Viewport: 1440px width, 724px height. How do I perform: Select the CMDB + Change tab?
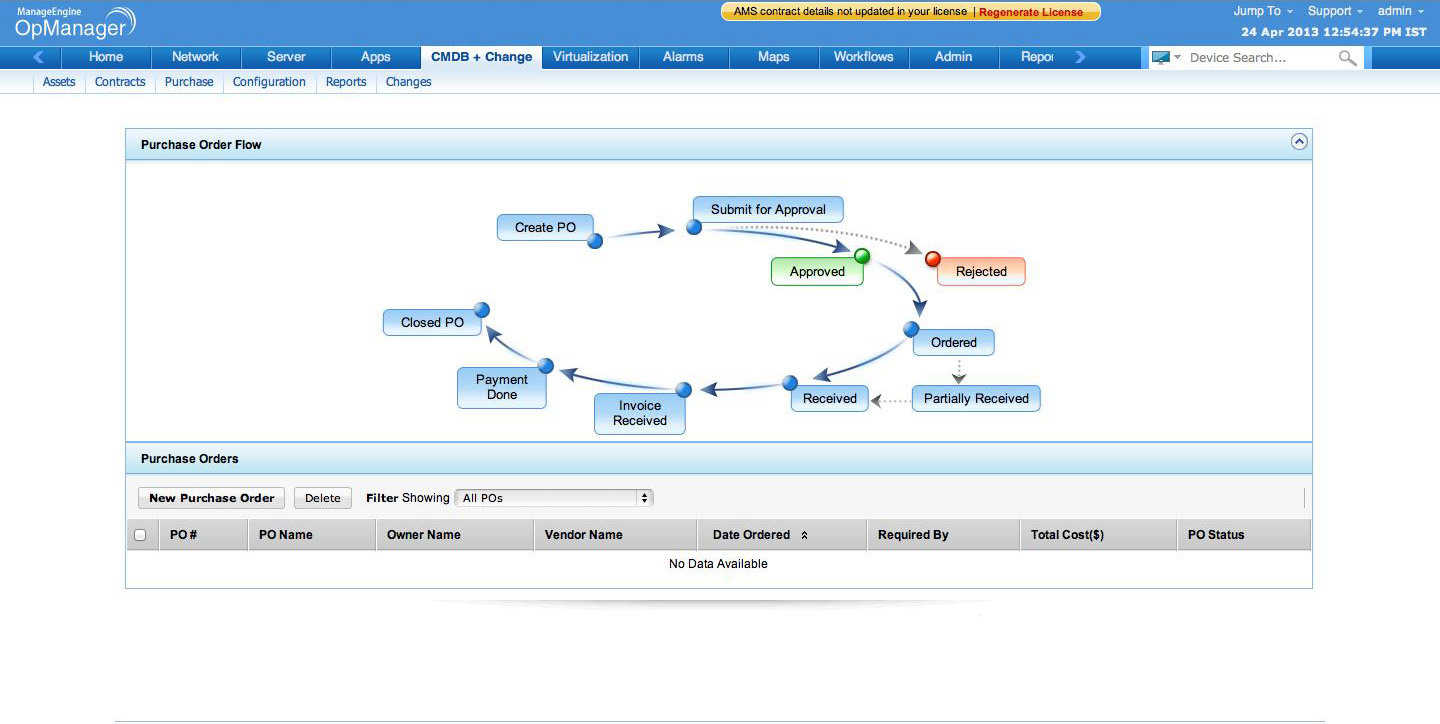click(481, 57)
